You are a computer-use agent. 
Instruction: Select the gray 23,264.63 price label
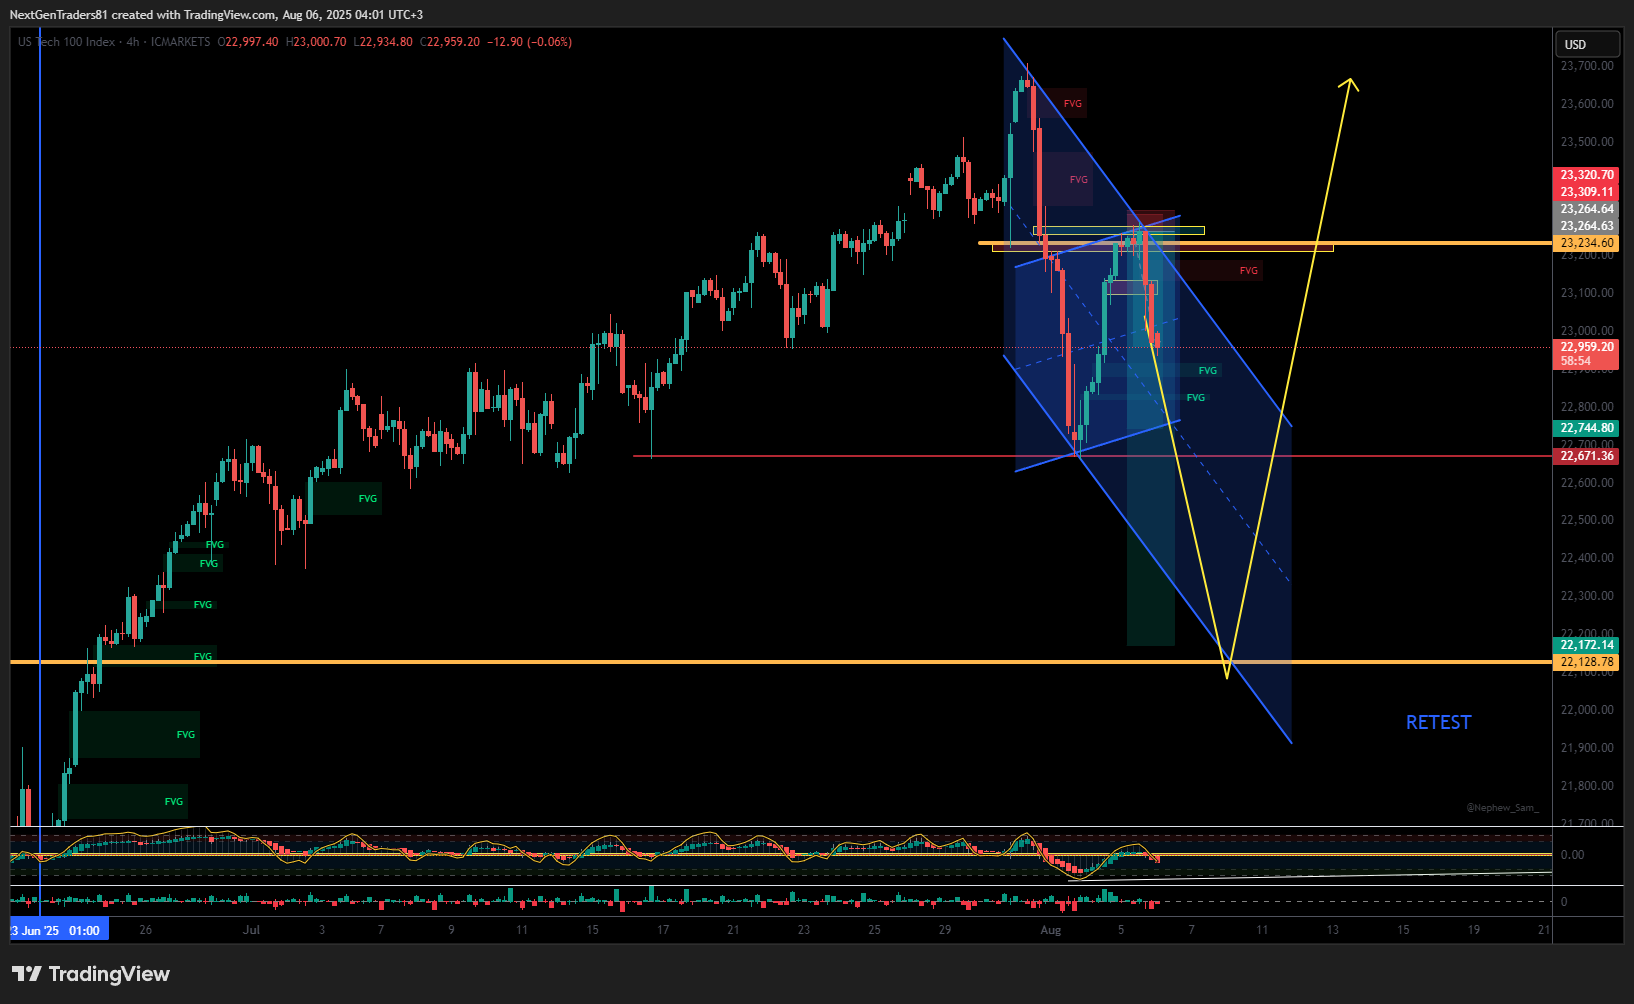click(x=1586, y=226)
